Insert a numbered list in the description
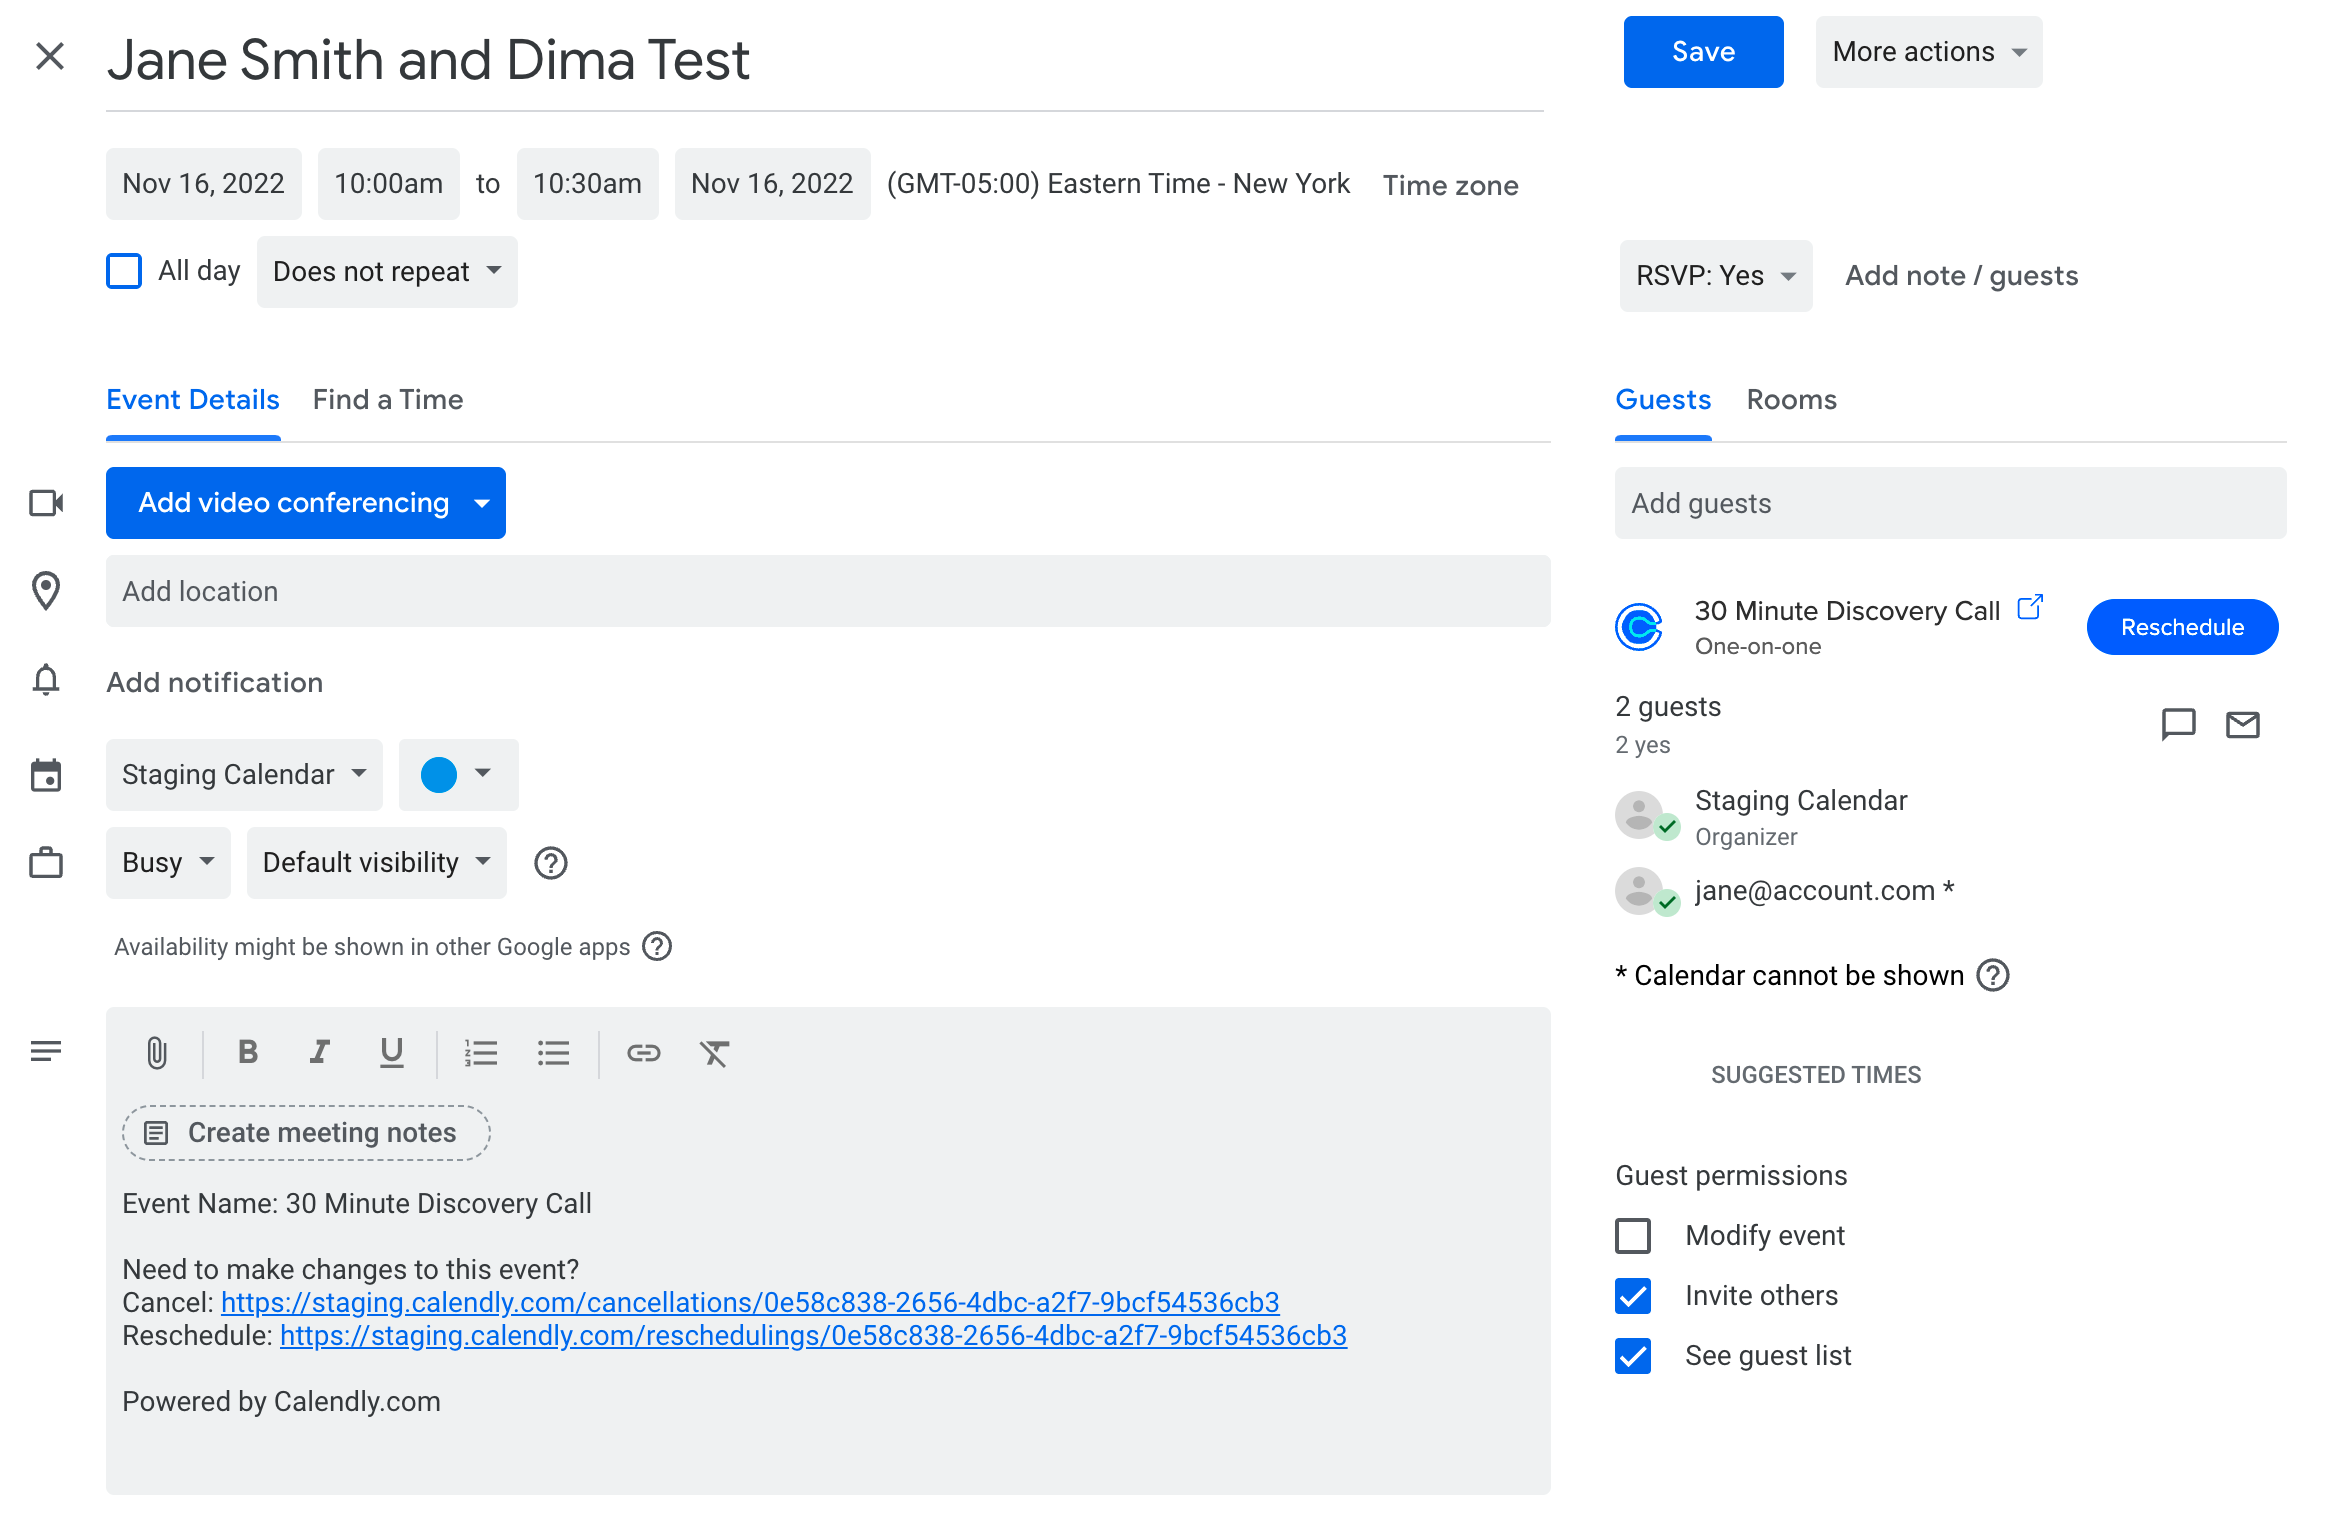2350x1530 pixels. (482, 1052)
